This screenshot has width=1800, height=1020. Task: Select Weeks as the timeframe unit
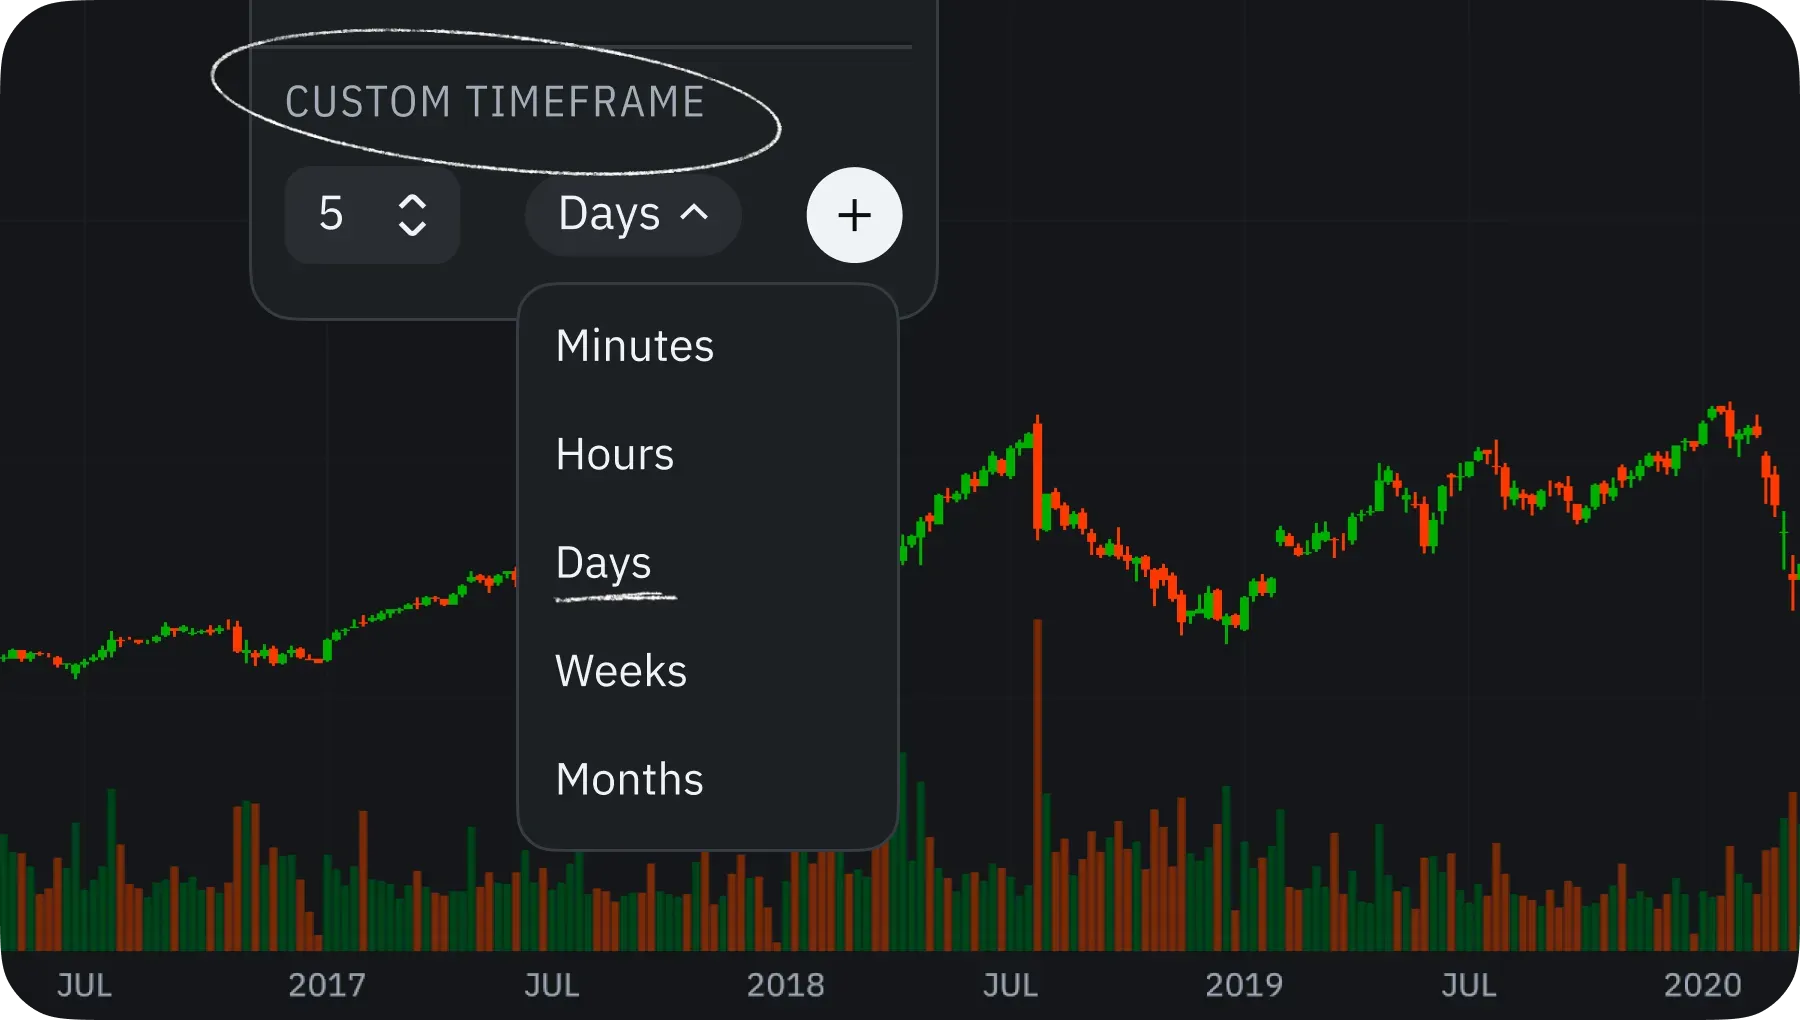click(621, 671)
